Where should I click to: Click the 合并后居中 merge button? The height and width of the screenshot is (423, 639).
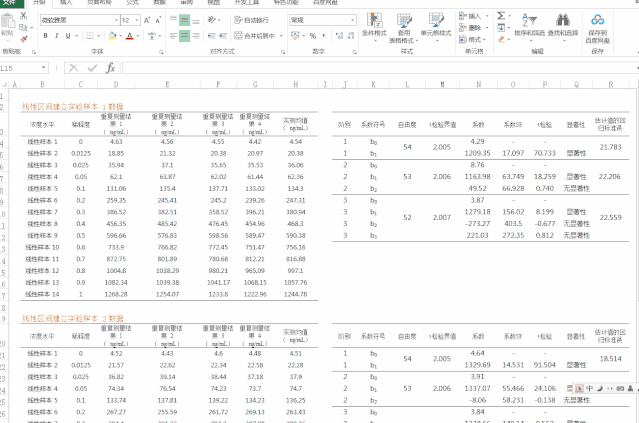(255, 36)
